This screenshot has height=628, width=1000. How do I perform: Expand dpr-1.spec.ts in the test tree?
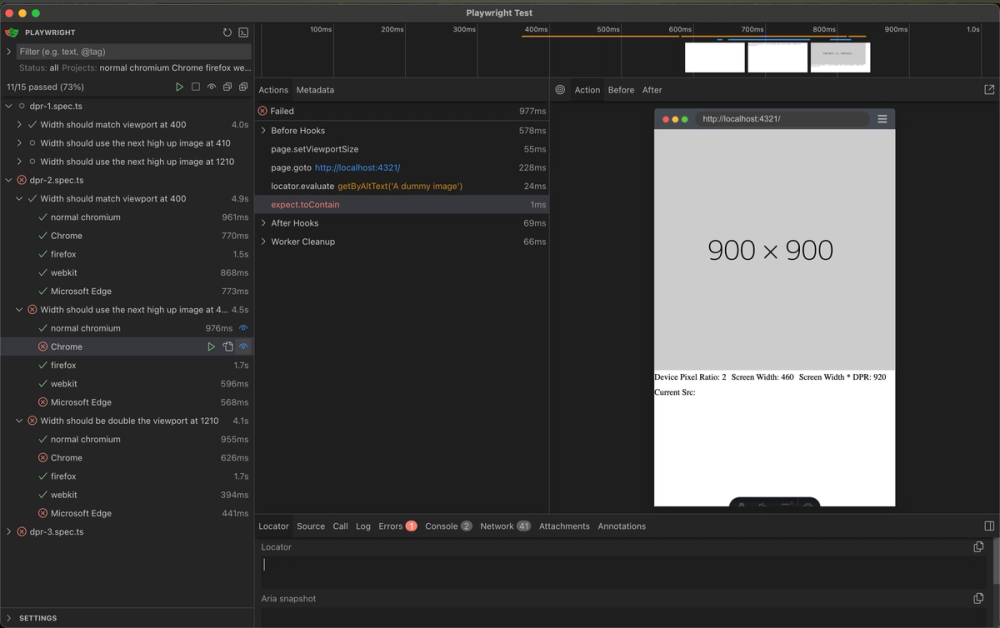point(8,105)
